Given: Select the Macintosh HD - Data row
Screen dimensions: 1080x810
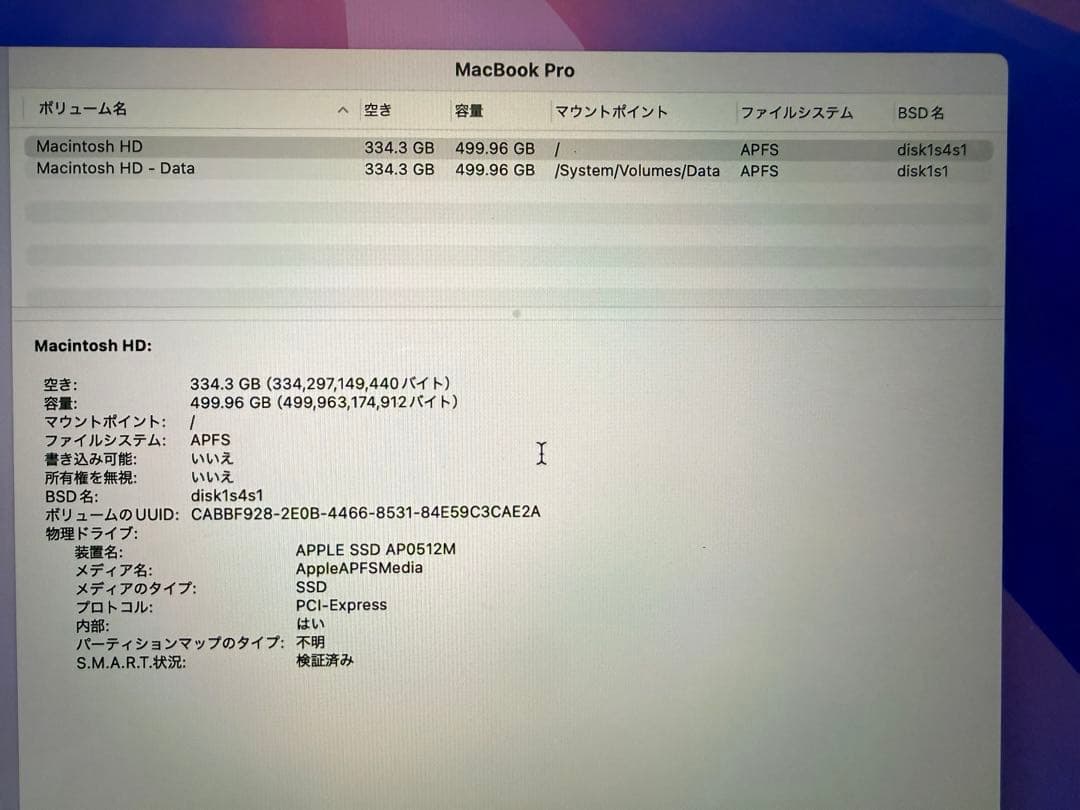Looking at the screenshot, I should tap(508, 169).
